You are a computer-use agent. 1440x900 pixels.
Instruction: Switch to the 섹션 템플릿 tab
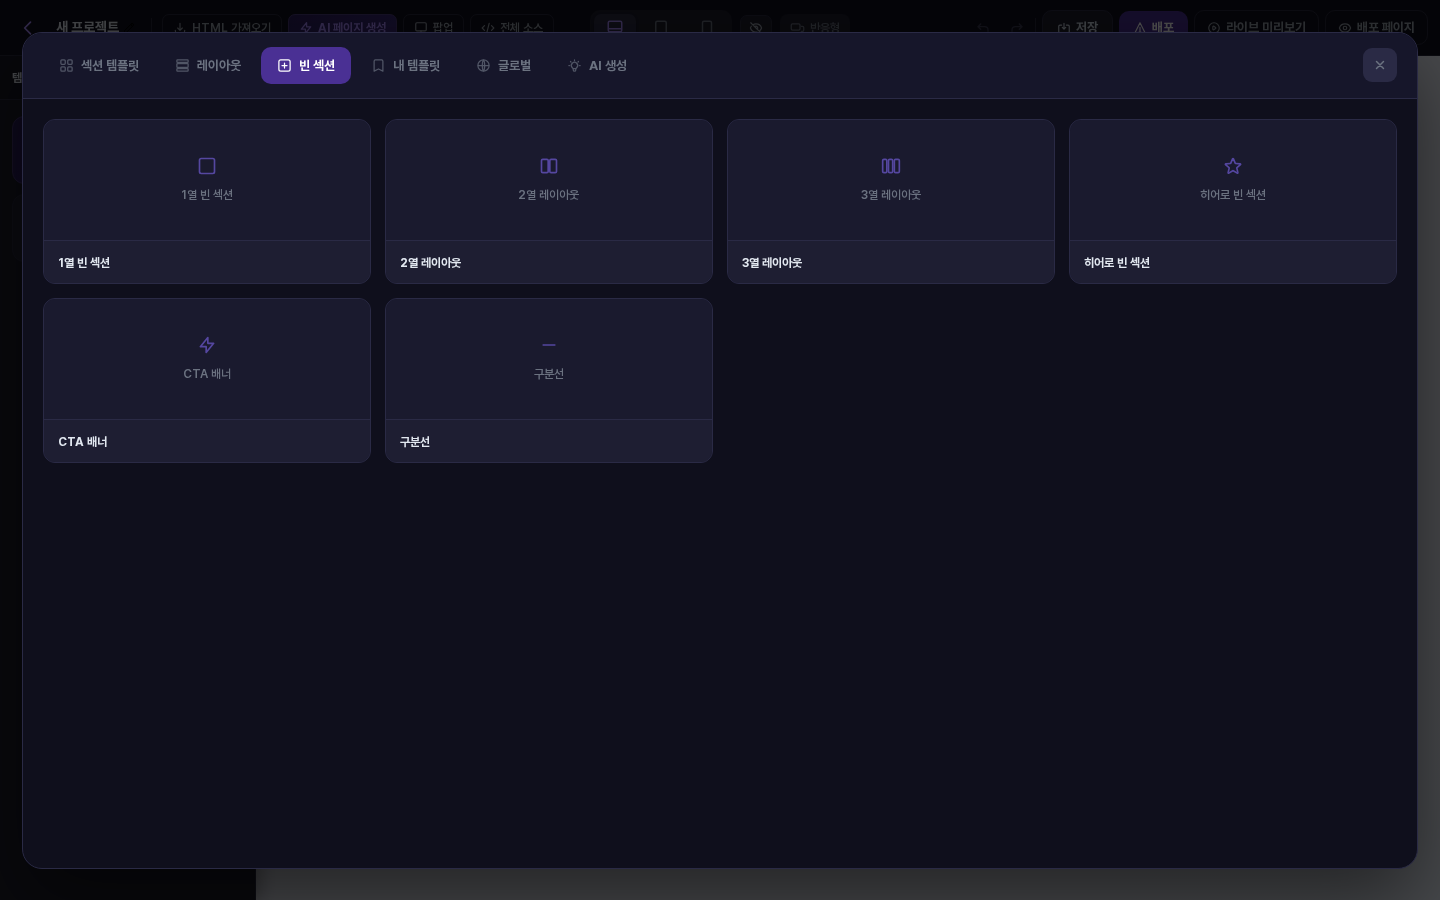click(x=99, y=66)
